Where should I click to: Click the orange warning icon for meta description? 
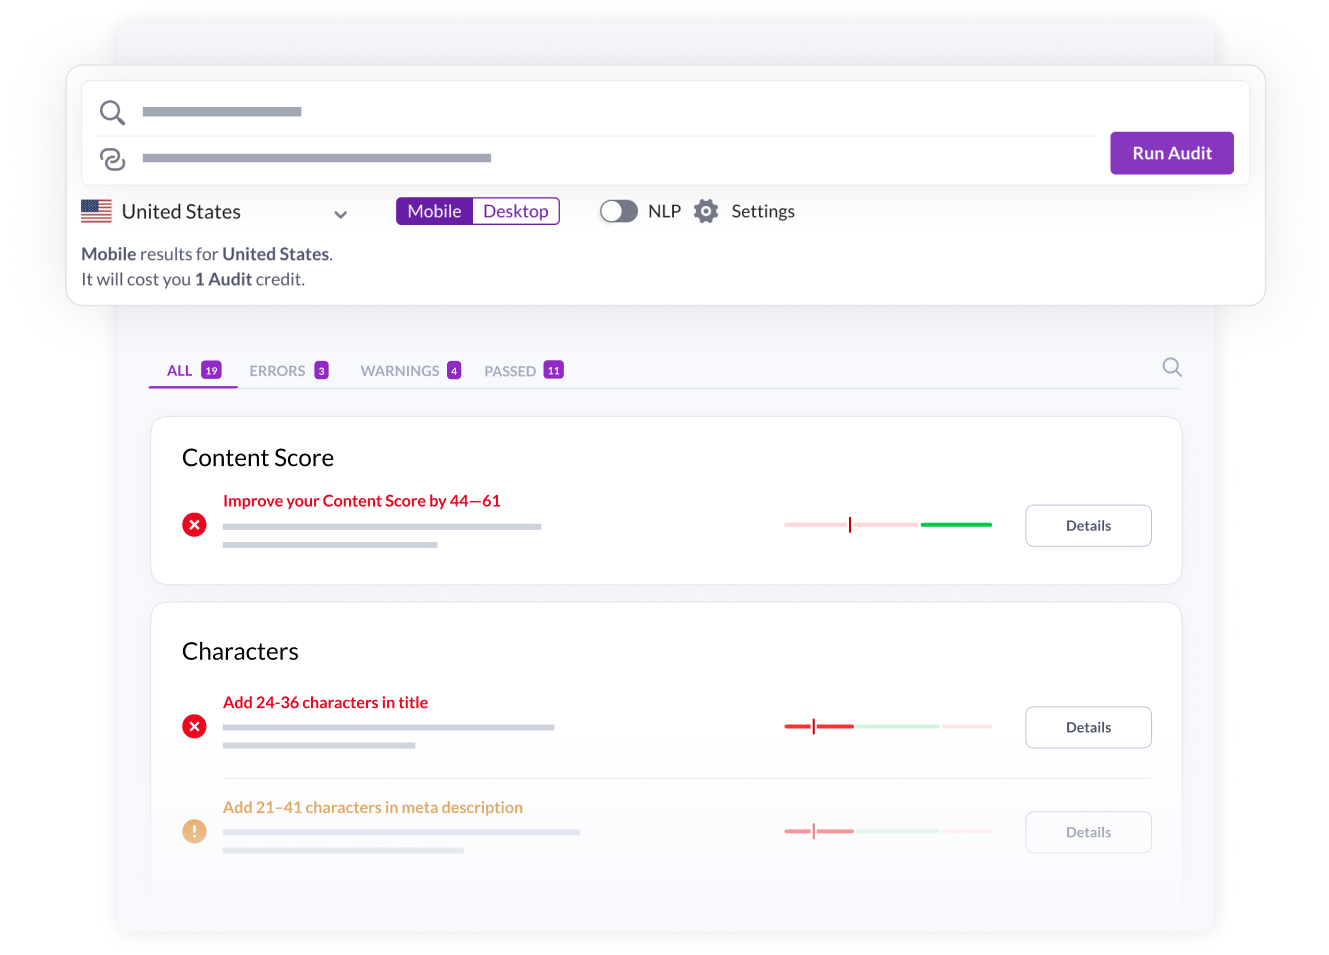(x=194, y=831)
